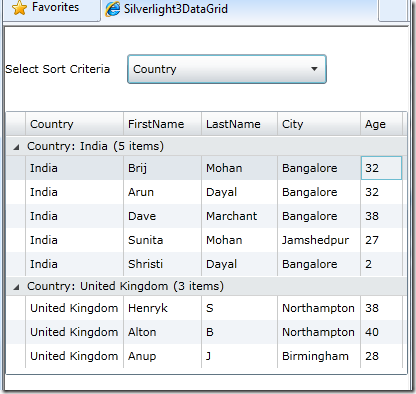Click the Country cell United Kingdom in Henryk row
Screen dimensions: 416x394
pos(74,308)
